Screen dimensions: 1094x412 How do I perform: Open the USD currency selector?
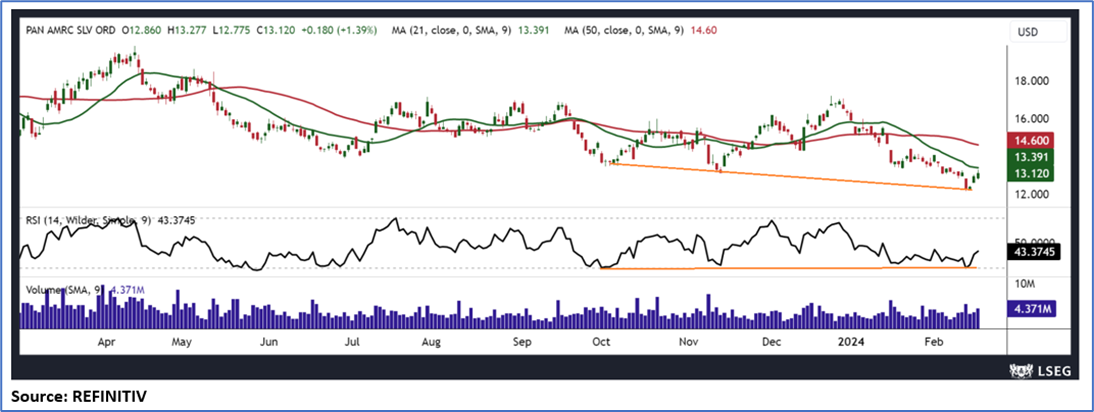(1039, 32)
